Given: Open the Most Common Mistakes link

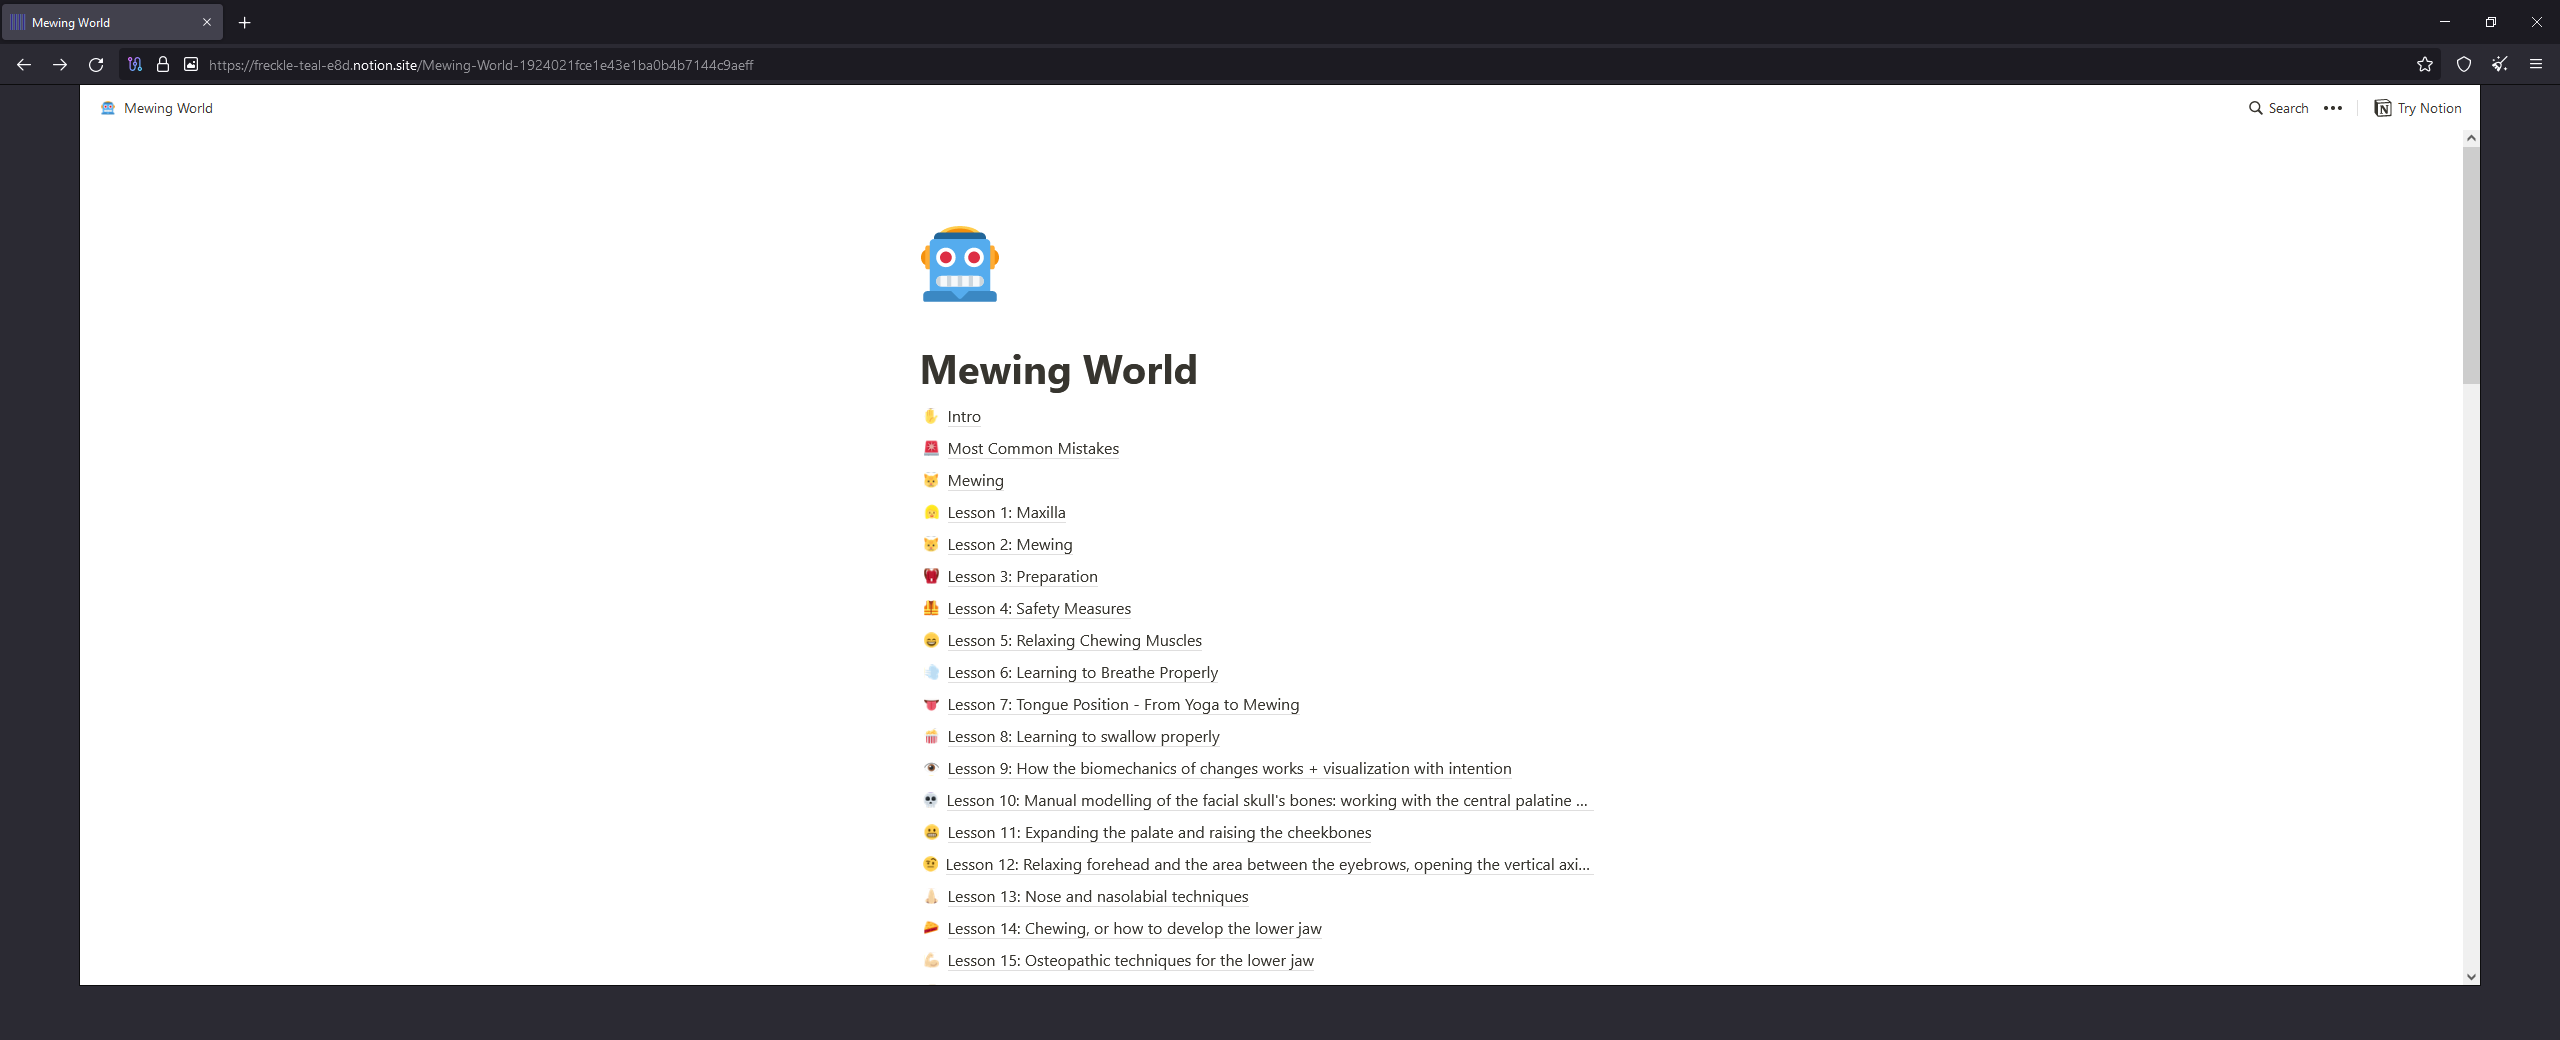Looking at the screenshot, I should [x=1032, y=449].
